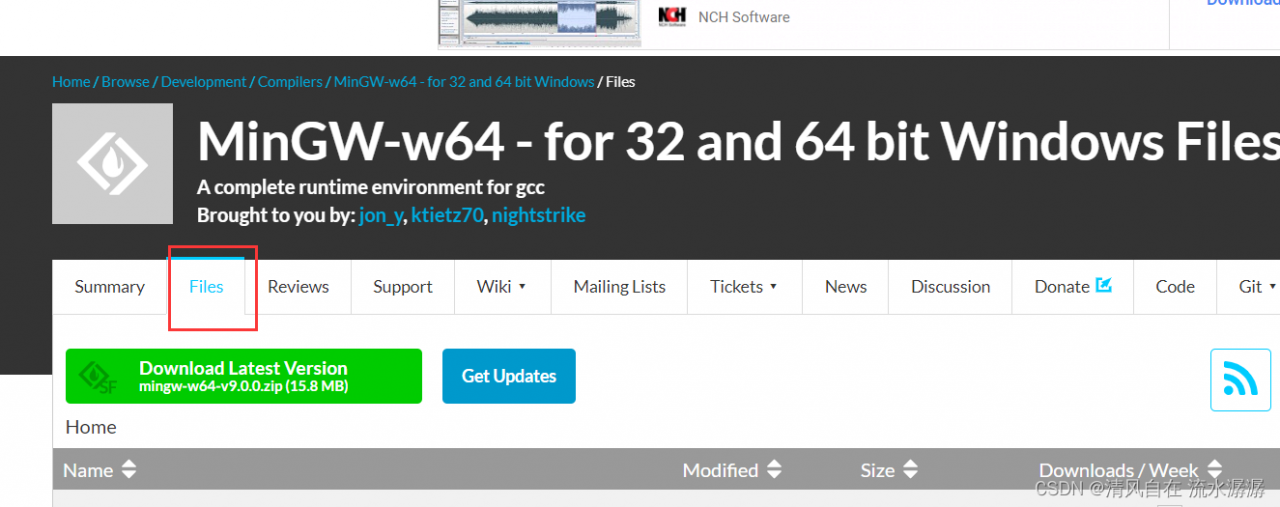Open the News tab
The height and width of the screenshot is (507, 1280).
click(x=846, y=287)
